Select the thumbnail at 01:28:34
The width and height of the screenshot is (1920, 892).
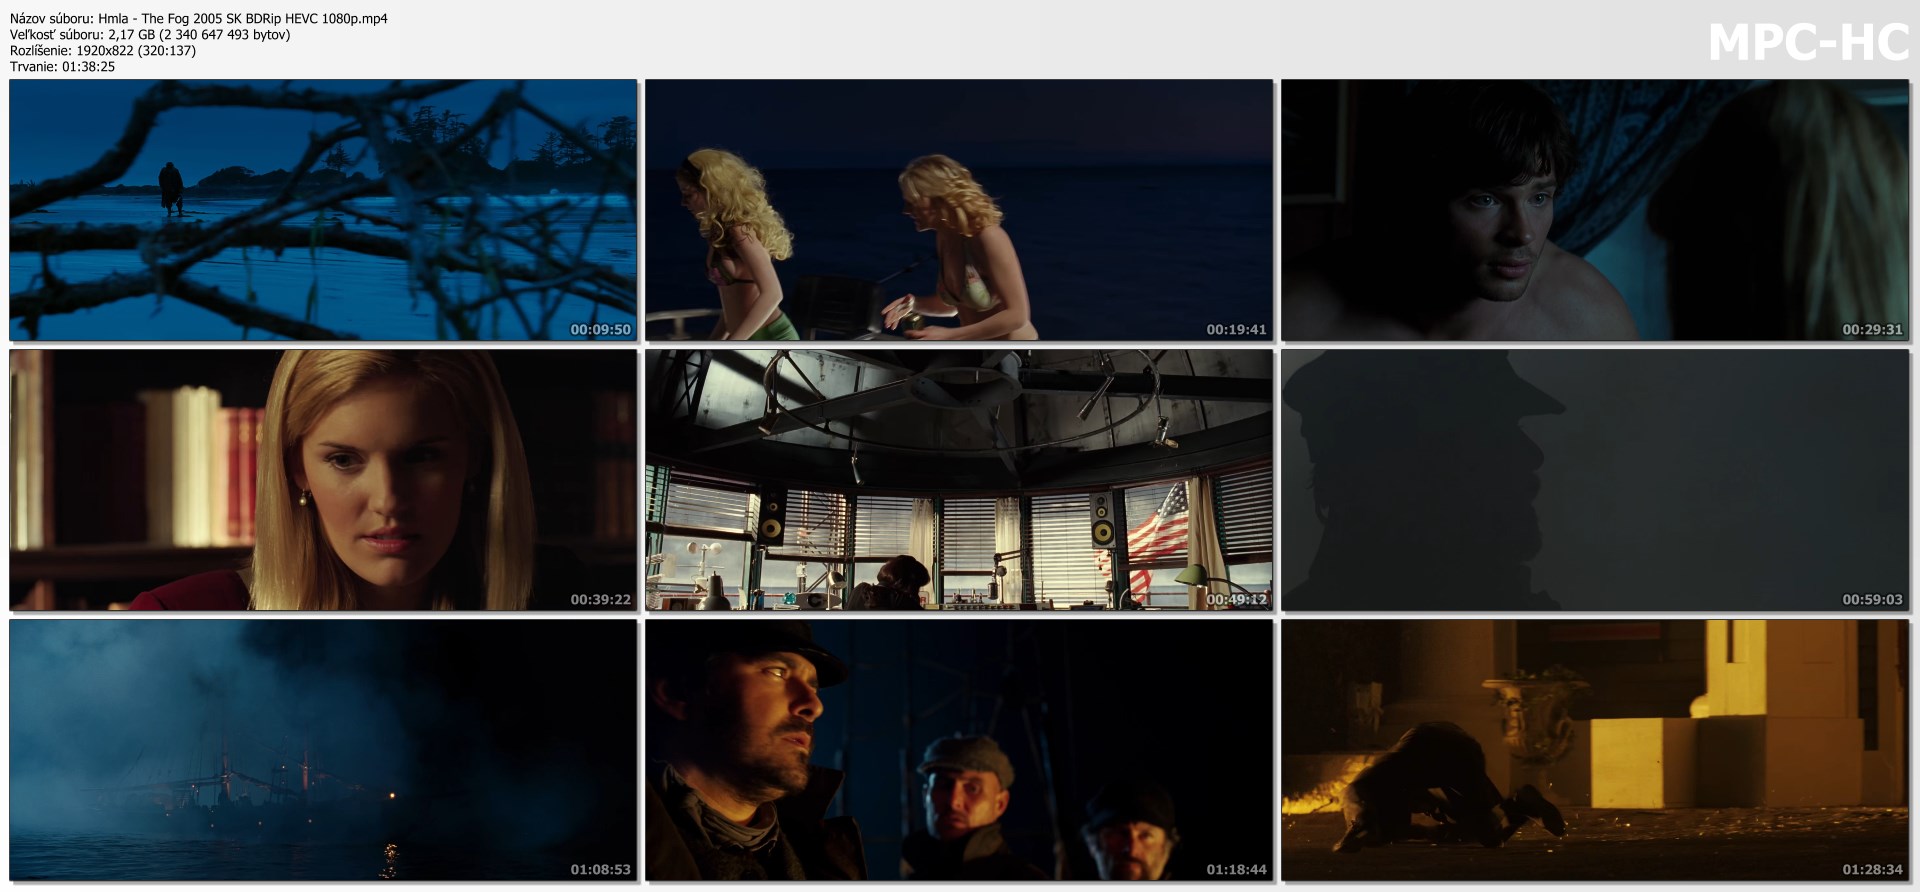point(1595,750)
